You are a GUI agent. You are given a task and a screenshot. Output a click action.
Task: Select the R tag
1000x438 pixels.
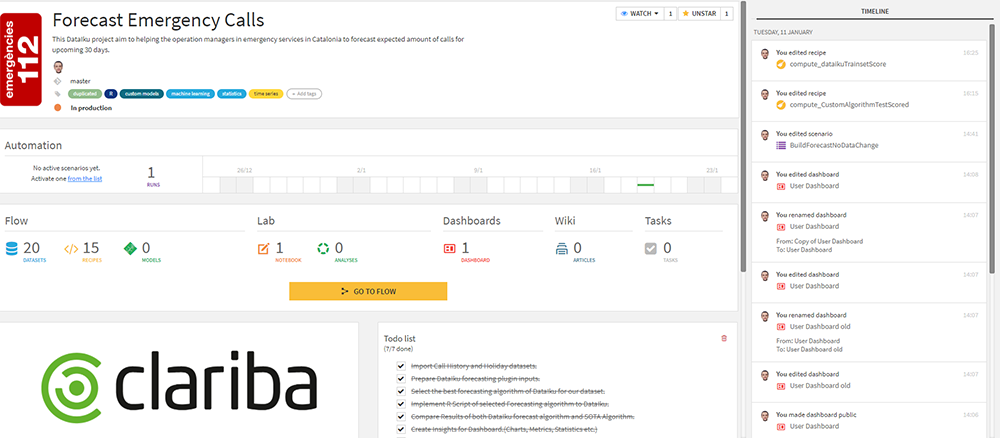[110, 94]
